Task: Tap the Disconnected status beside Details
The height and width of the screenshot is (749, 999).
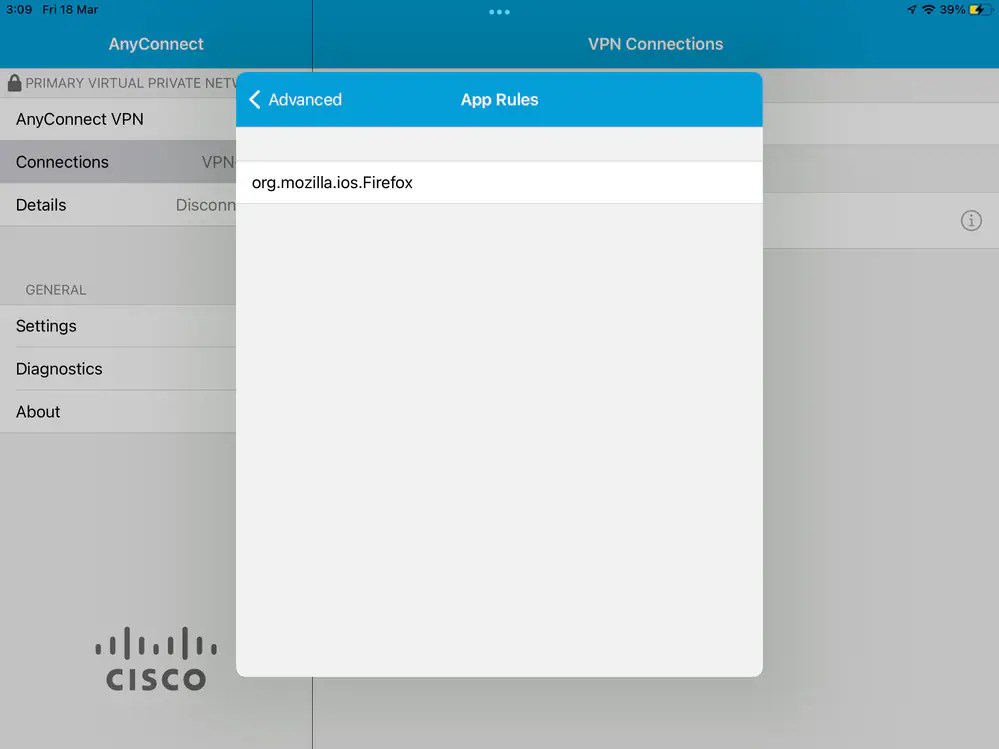Action: click(x=207, y=204)
